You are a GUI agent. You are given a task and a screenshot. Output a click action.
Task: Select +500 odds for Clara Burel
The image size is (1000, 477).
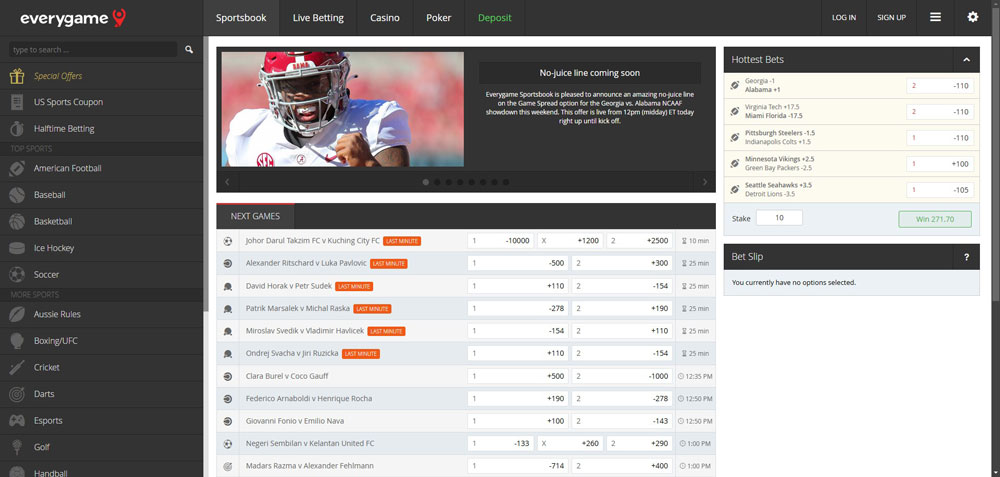[x=518, y=376]
